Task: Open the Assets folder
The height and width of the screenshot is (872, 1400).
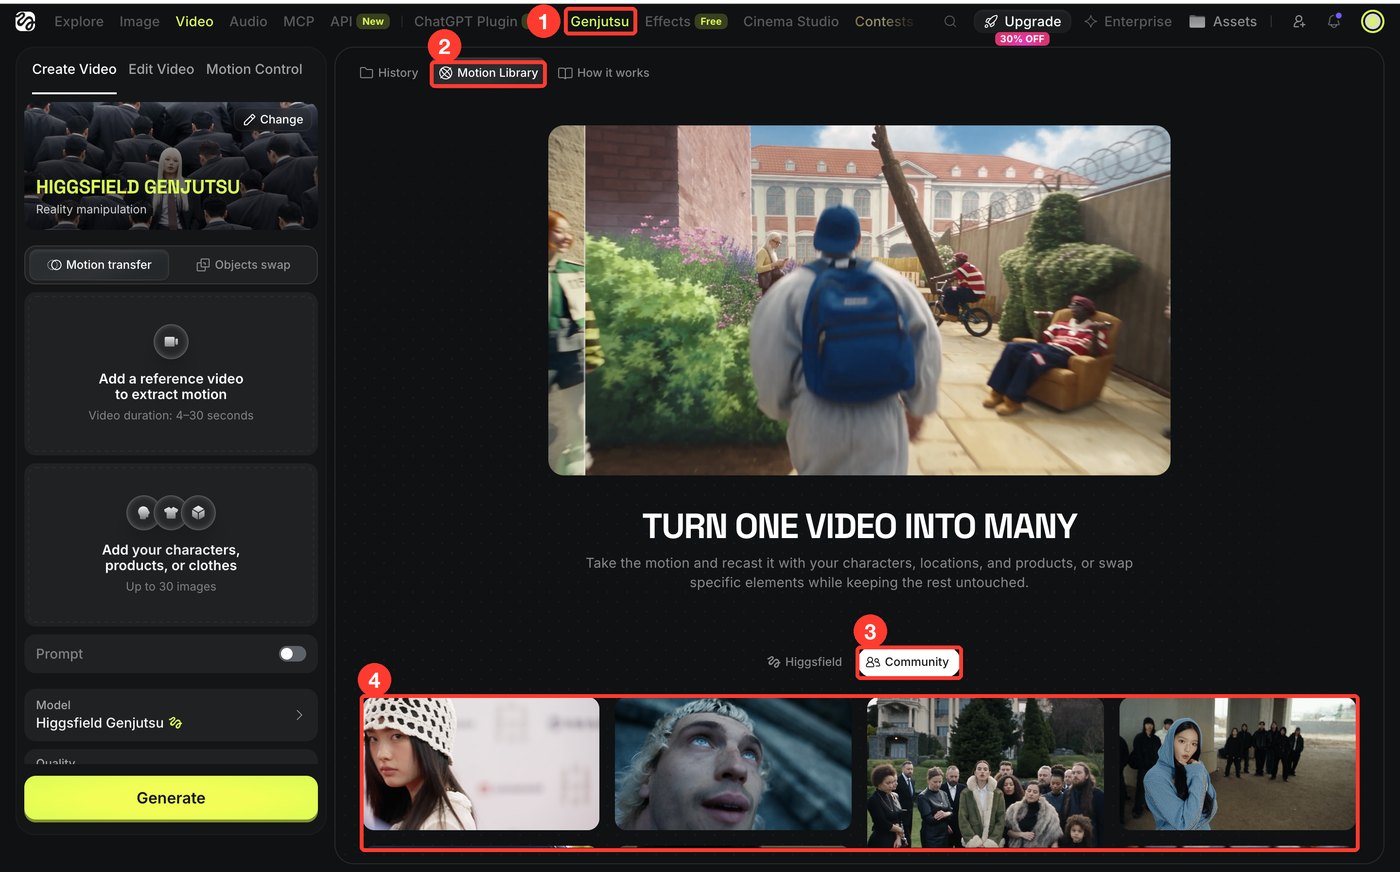Action: pos(1223,21)
